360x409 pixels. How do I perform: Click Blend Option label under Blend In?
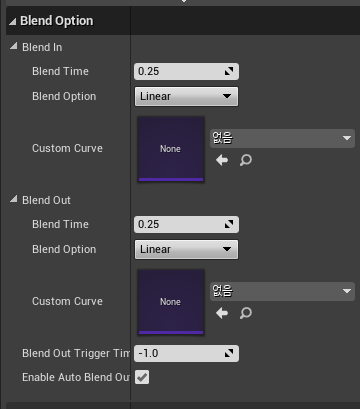64,97
